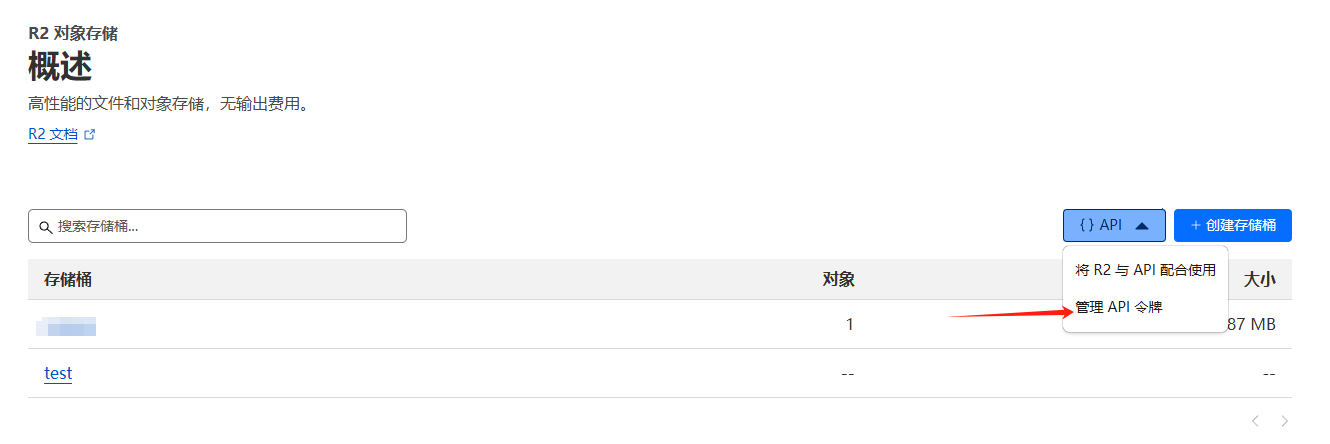Click the 创建存储桶 button
The height and width of the screenshot is (444, 1330).
1233,226
